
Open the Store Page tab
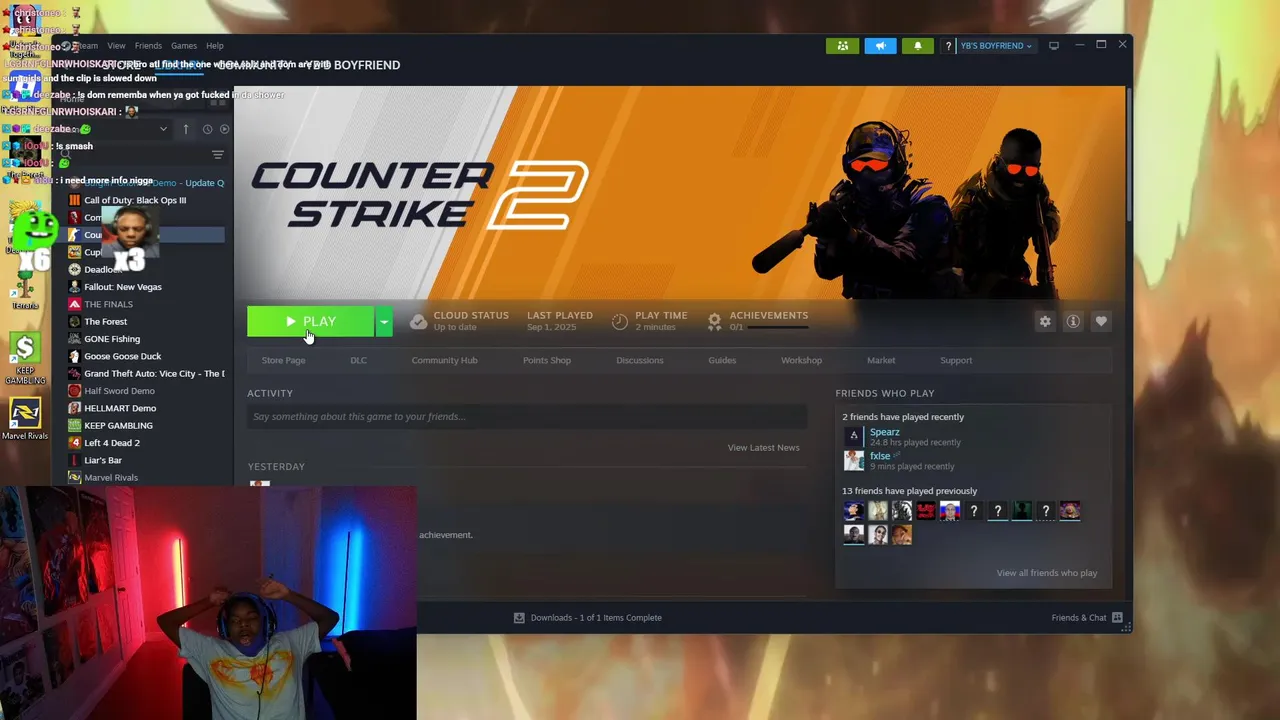tap(283, 360)
